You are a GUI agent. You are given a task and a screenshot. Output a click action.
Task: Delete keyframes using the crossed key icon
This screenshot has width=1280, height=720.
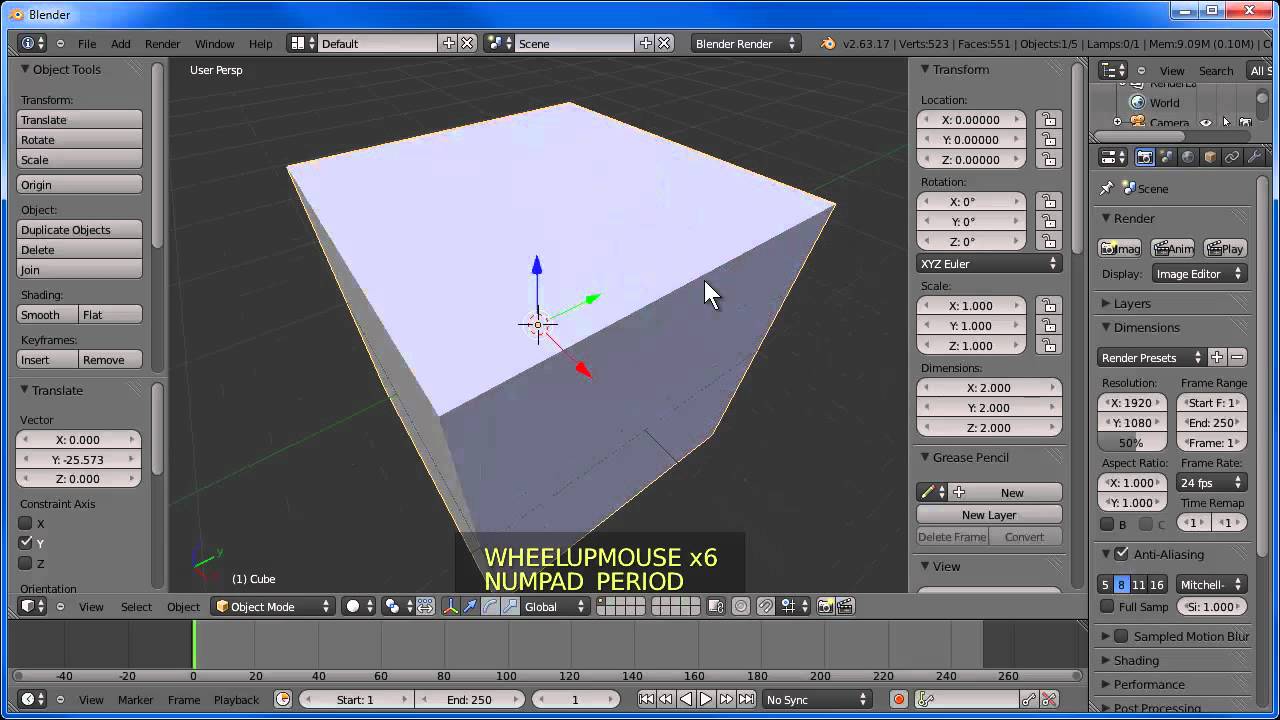click(x=1049, y=700)
